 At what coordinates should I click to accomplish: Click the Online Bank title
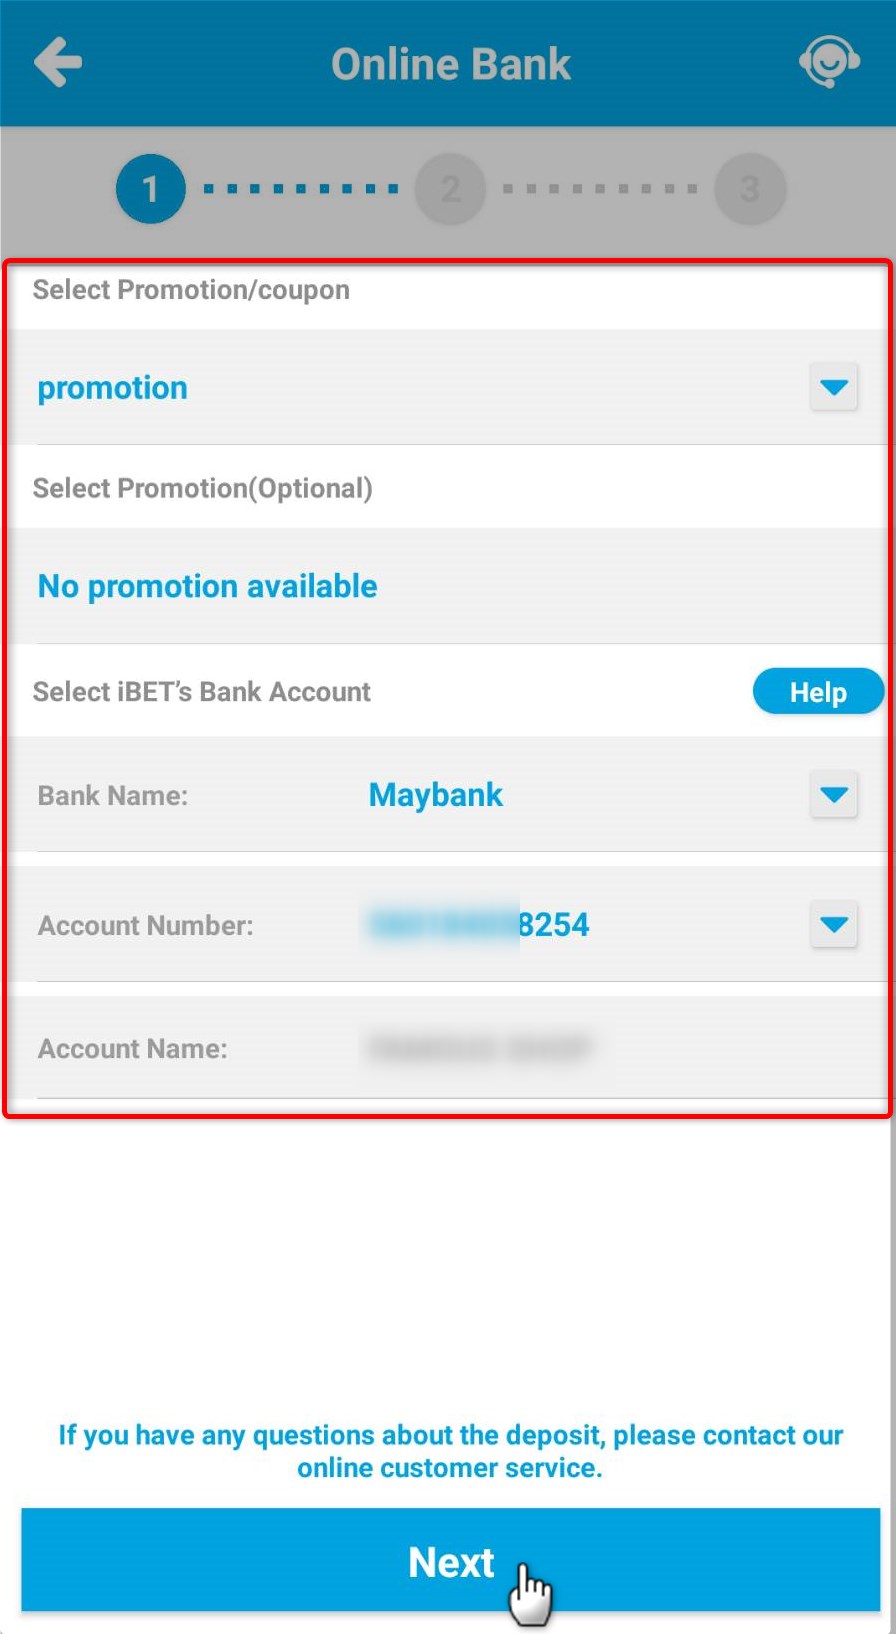click(451, 62)
